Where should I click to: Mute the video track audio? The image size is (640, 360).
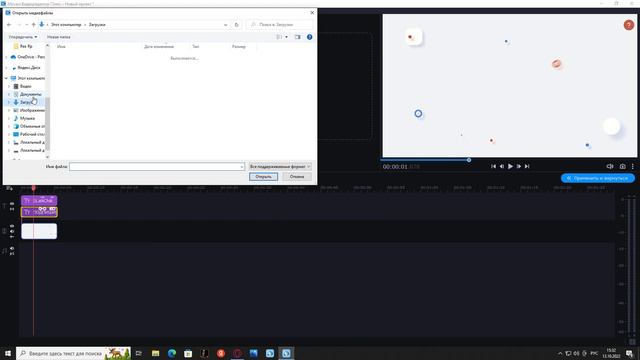[12, 231]
